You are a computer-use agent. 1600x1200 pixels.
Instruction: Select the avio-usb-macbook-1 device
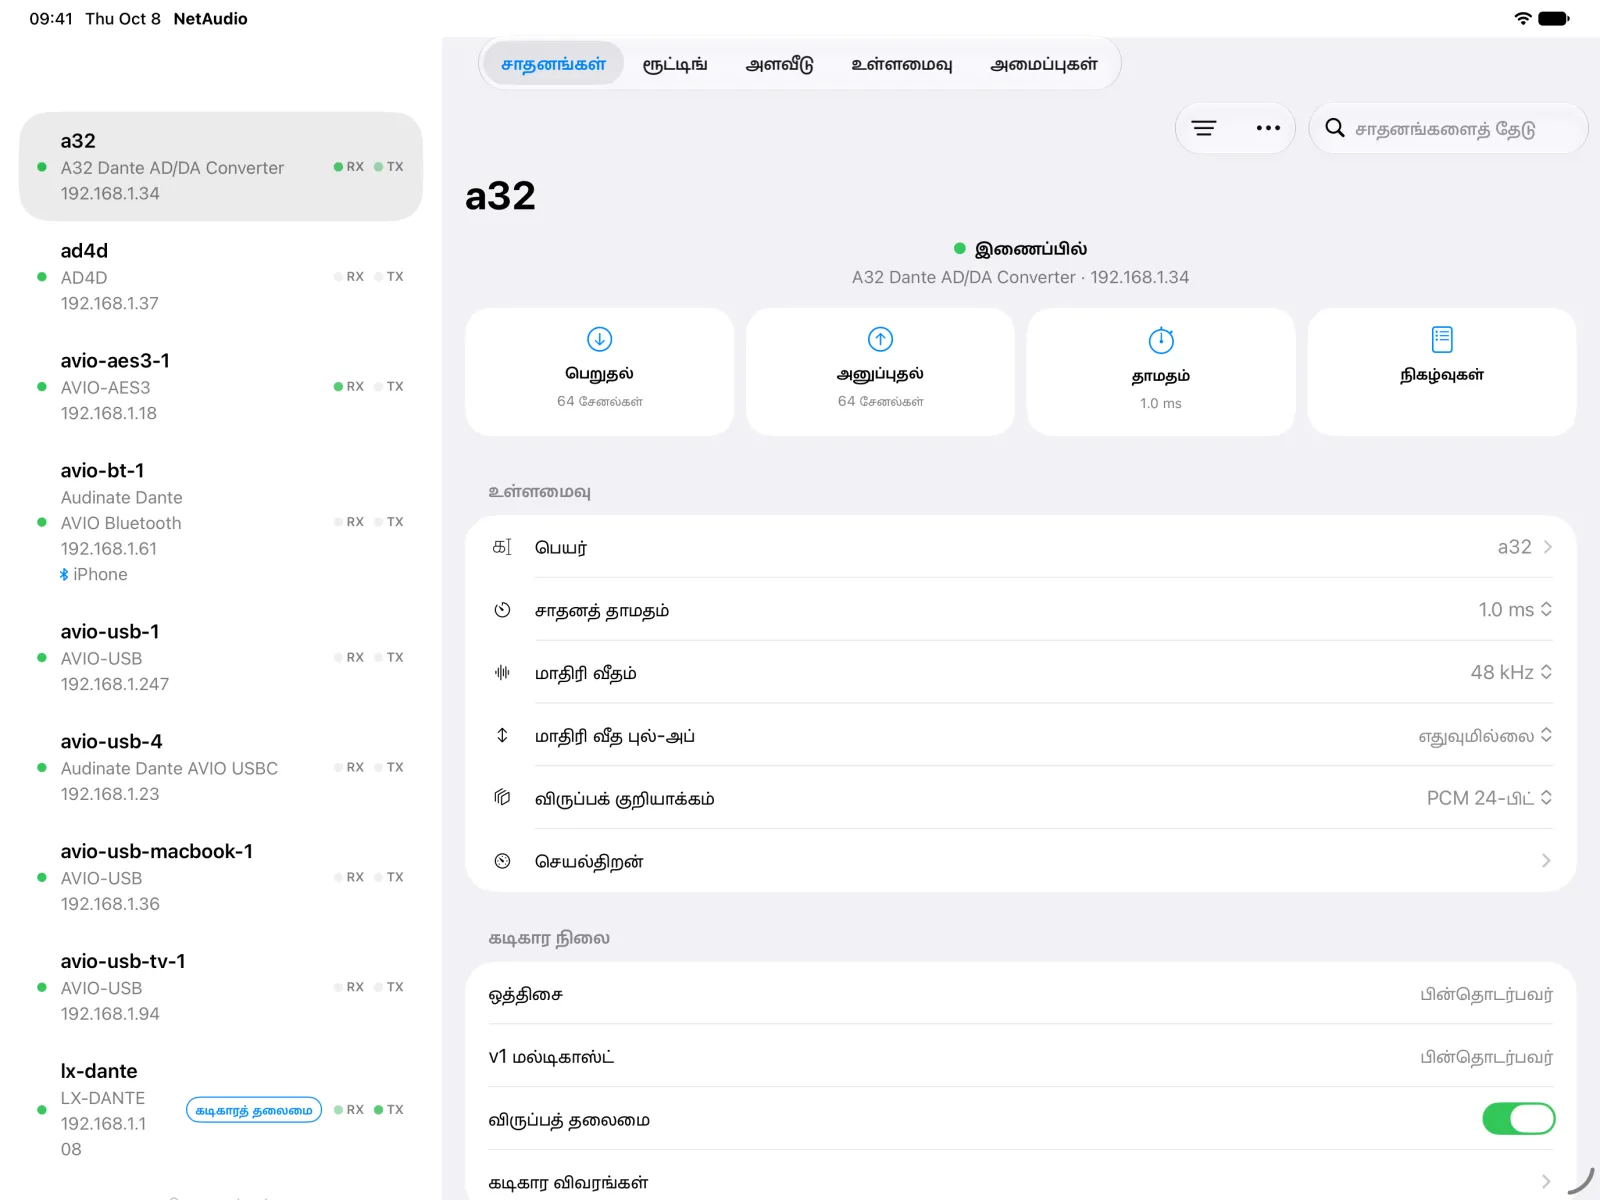(x=221, y=877)
